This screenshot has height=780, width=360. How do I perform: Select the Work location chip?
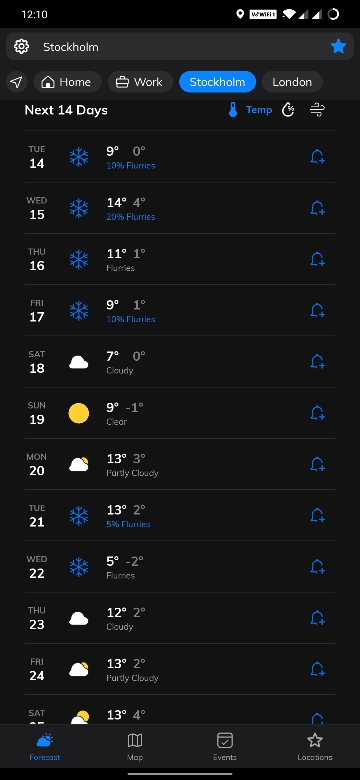point(140,82)
